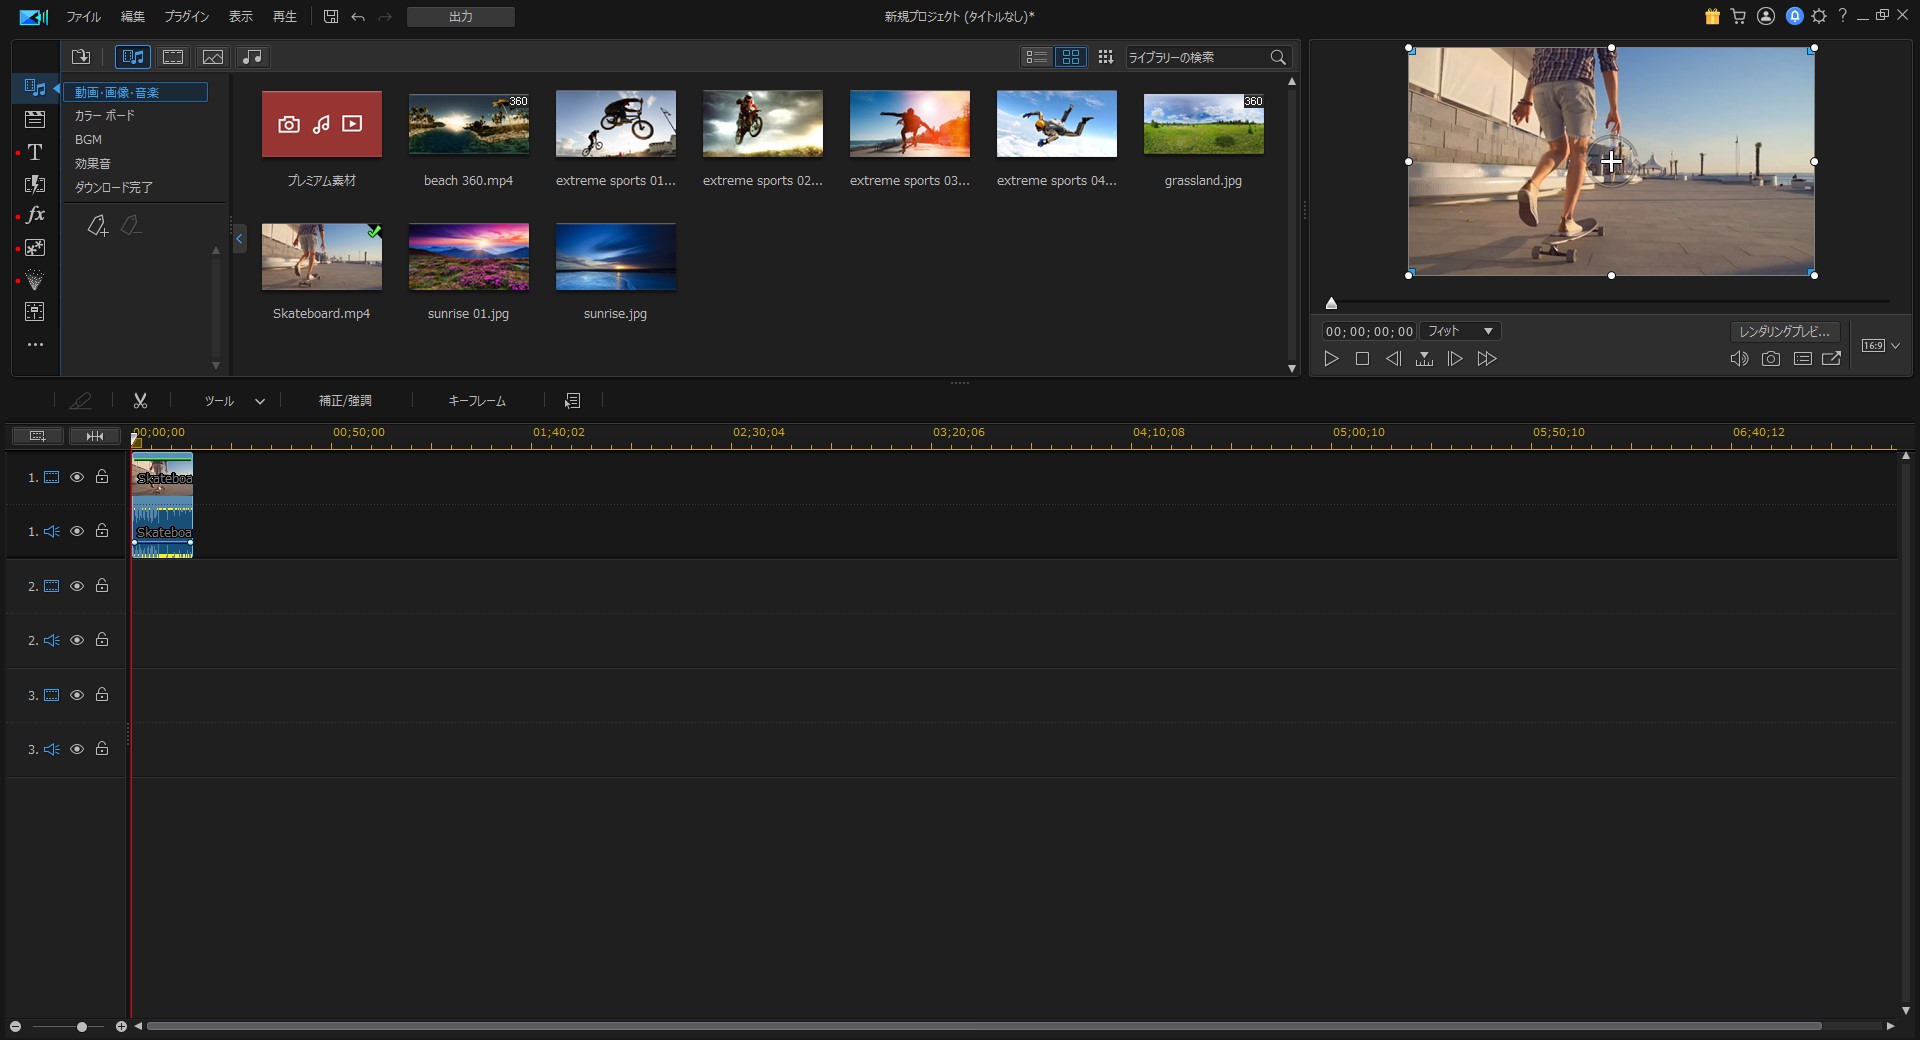This screenshot has width=1920, height=1040.
Task: Click the scissors split clip tool
Action: click(x=140, y=401)
